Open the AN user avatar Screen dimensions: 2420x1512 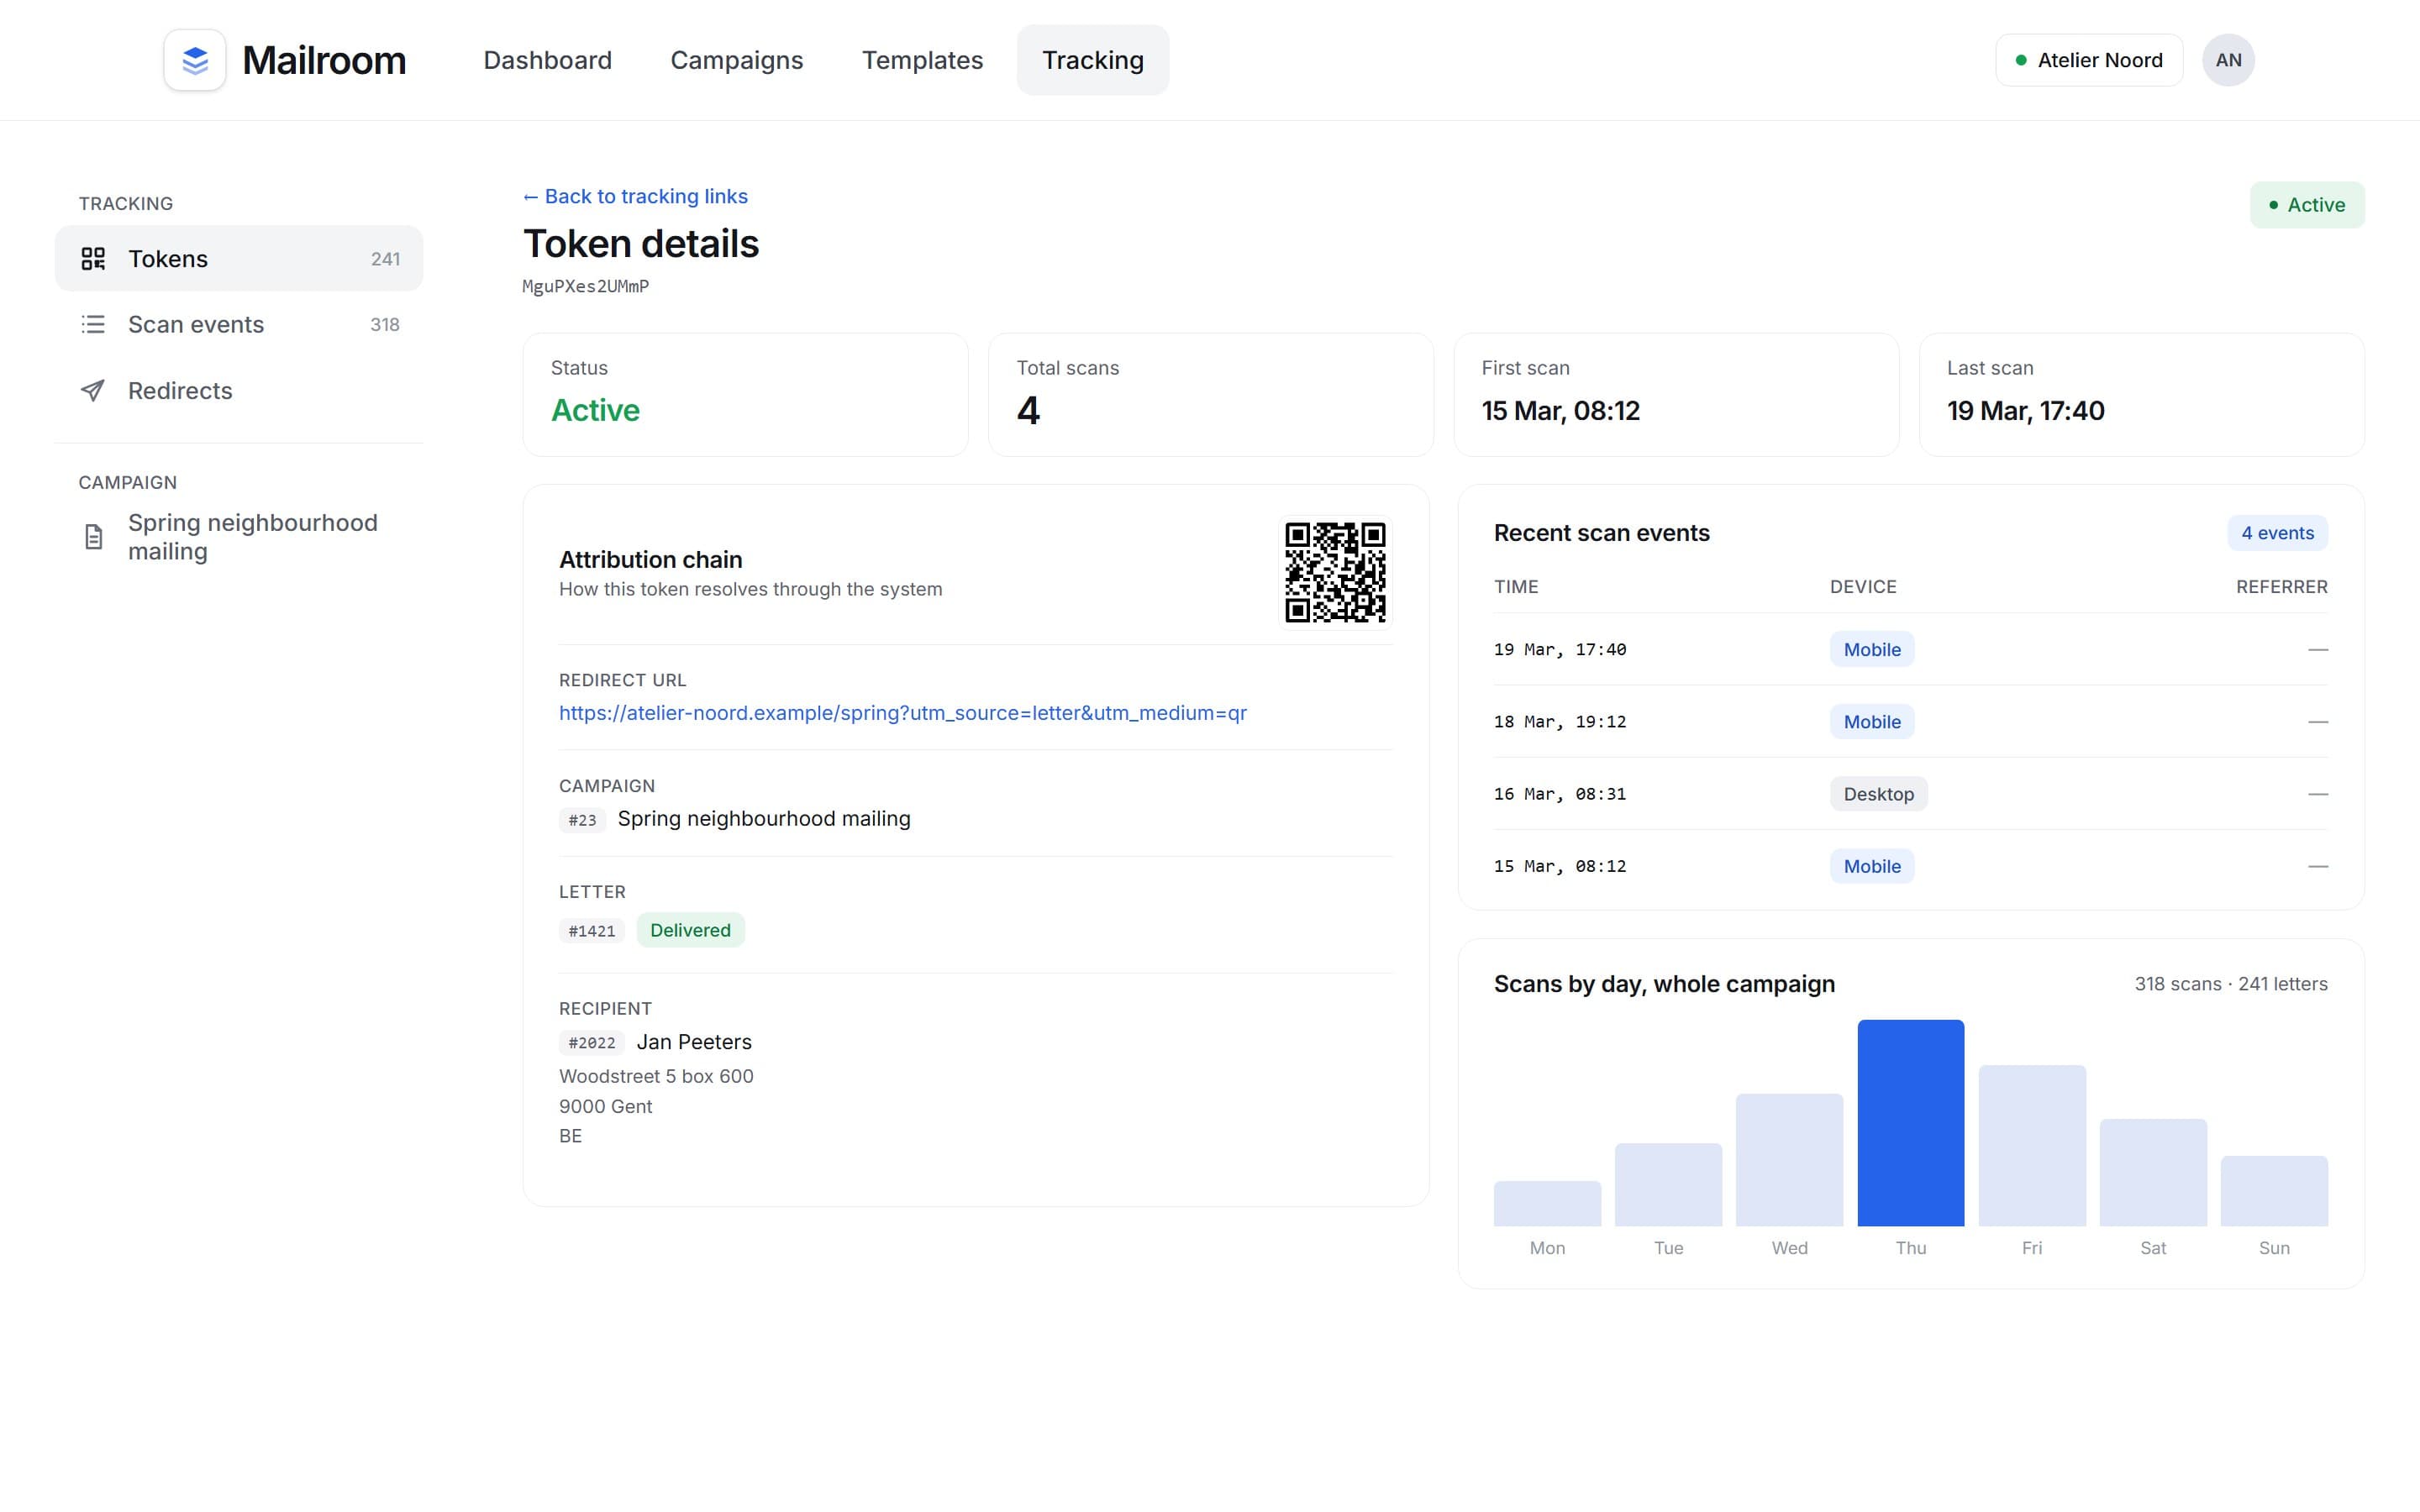pos(2228,60)
